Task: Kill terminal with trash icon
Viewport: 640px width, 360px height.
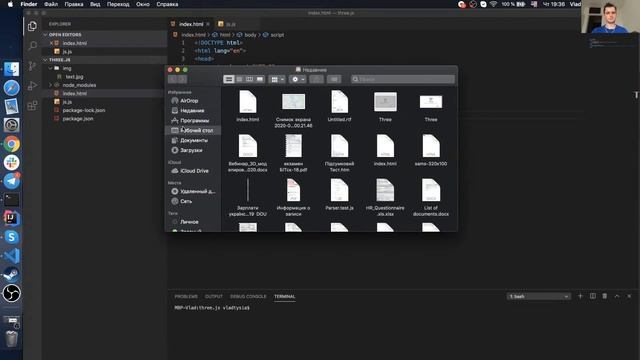Action: coord(604,296)
